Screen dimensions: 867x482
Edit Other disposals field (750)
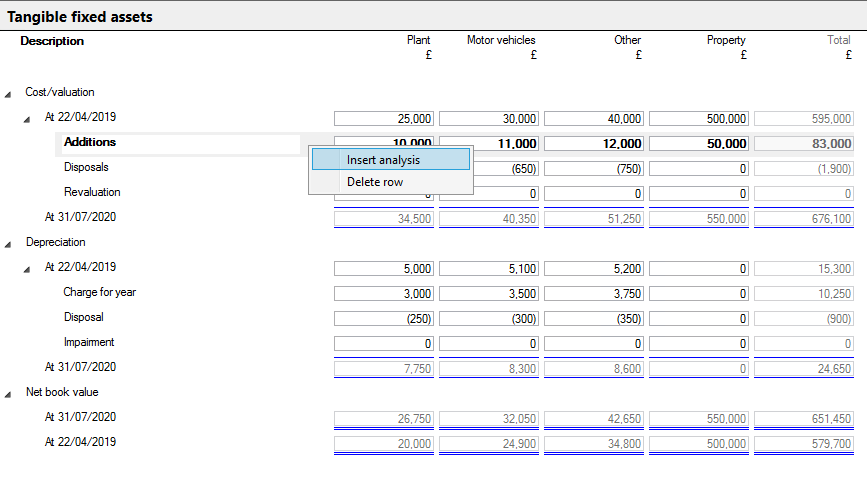coord(594,169)
